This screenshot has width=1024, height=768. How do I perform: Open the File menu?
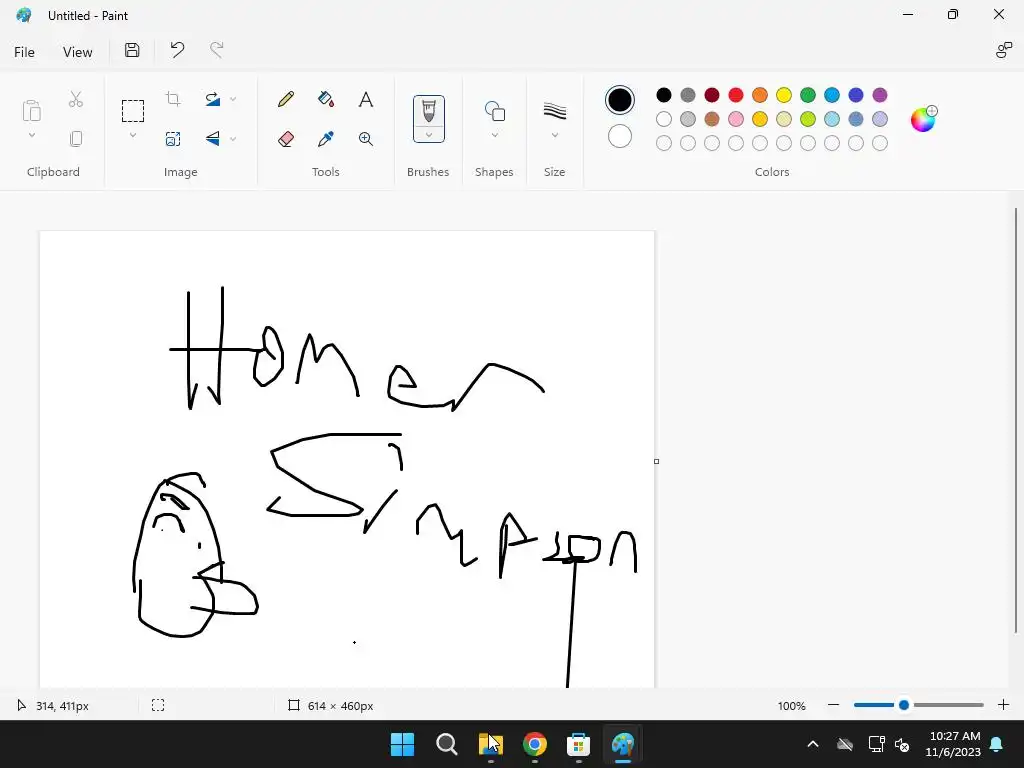click(x=24, y=52)
